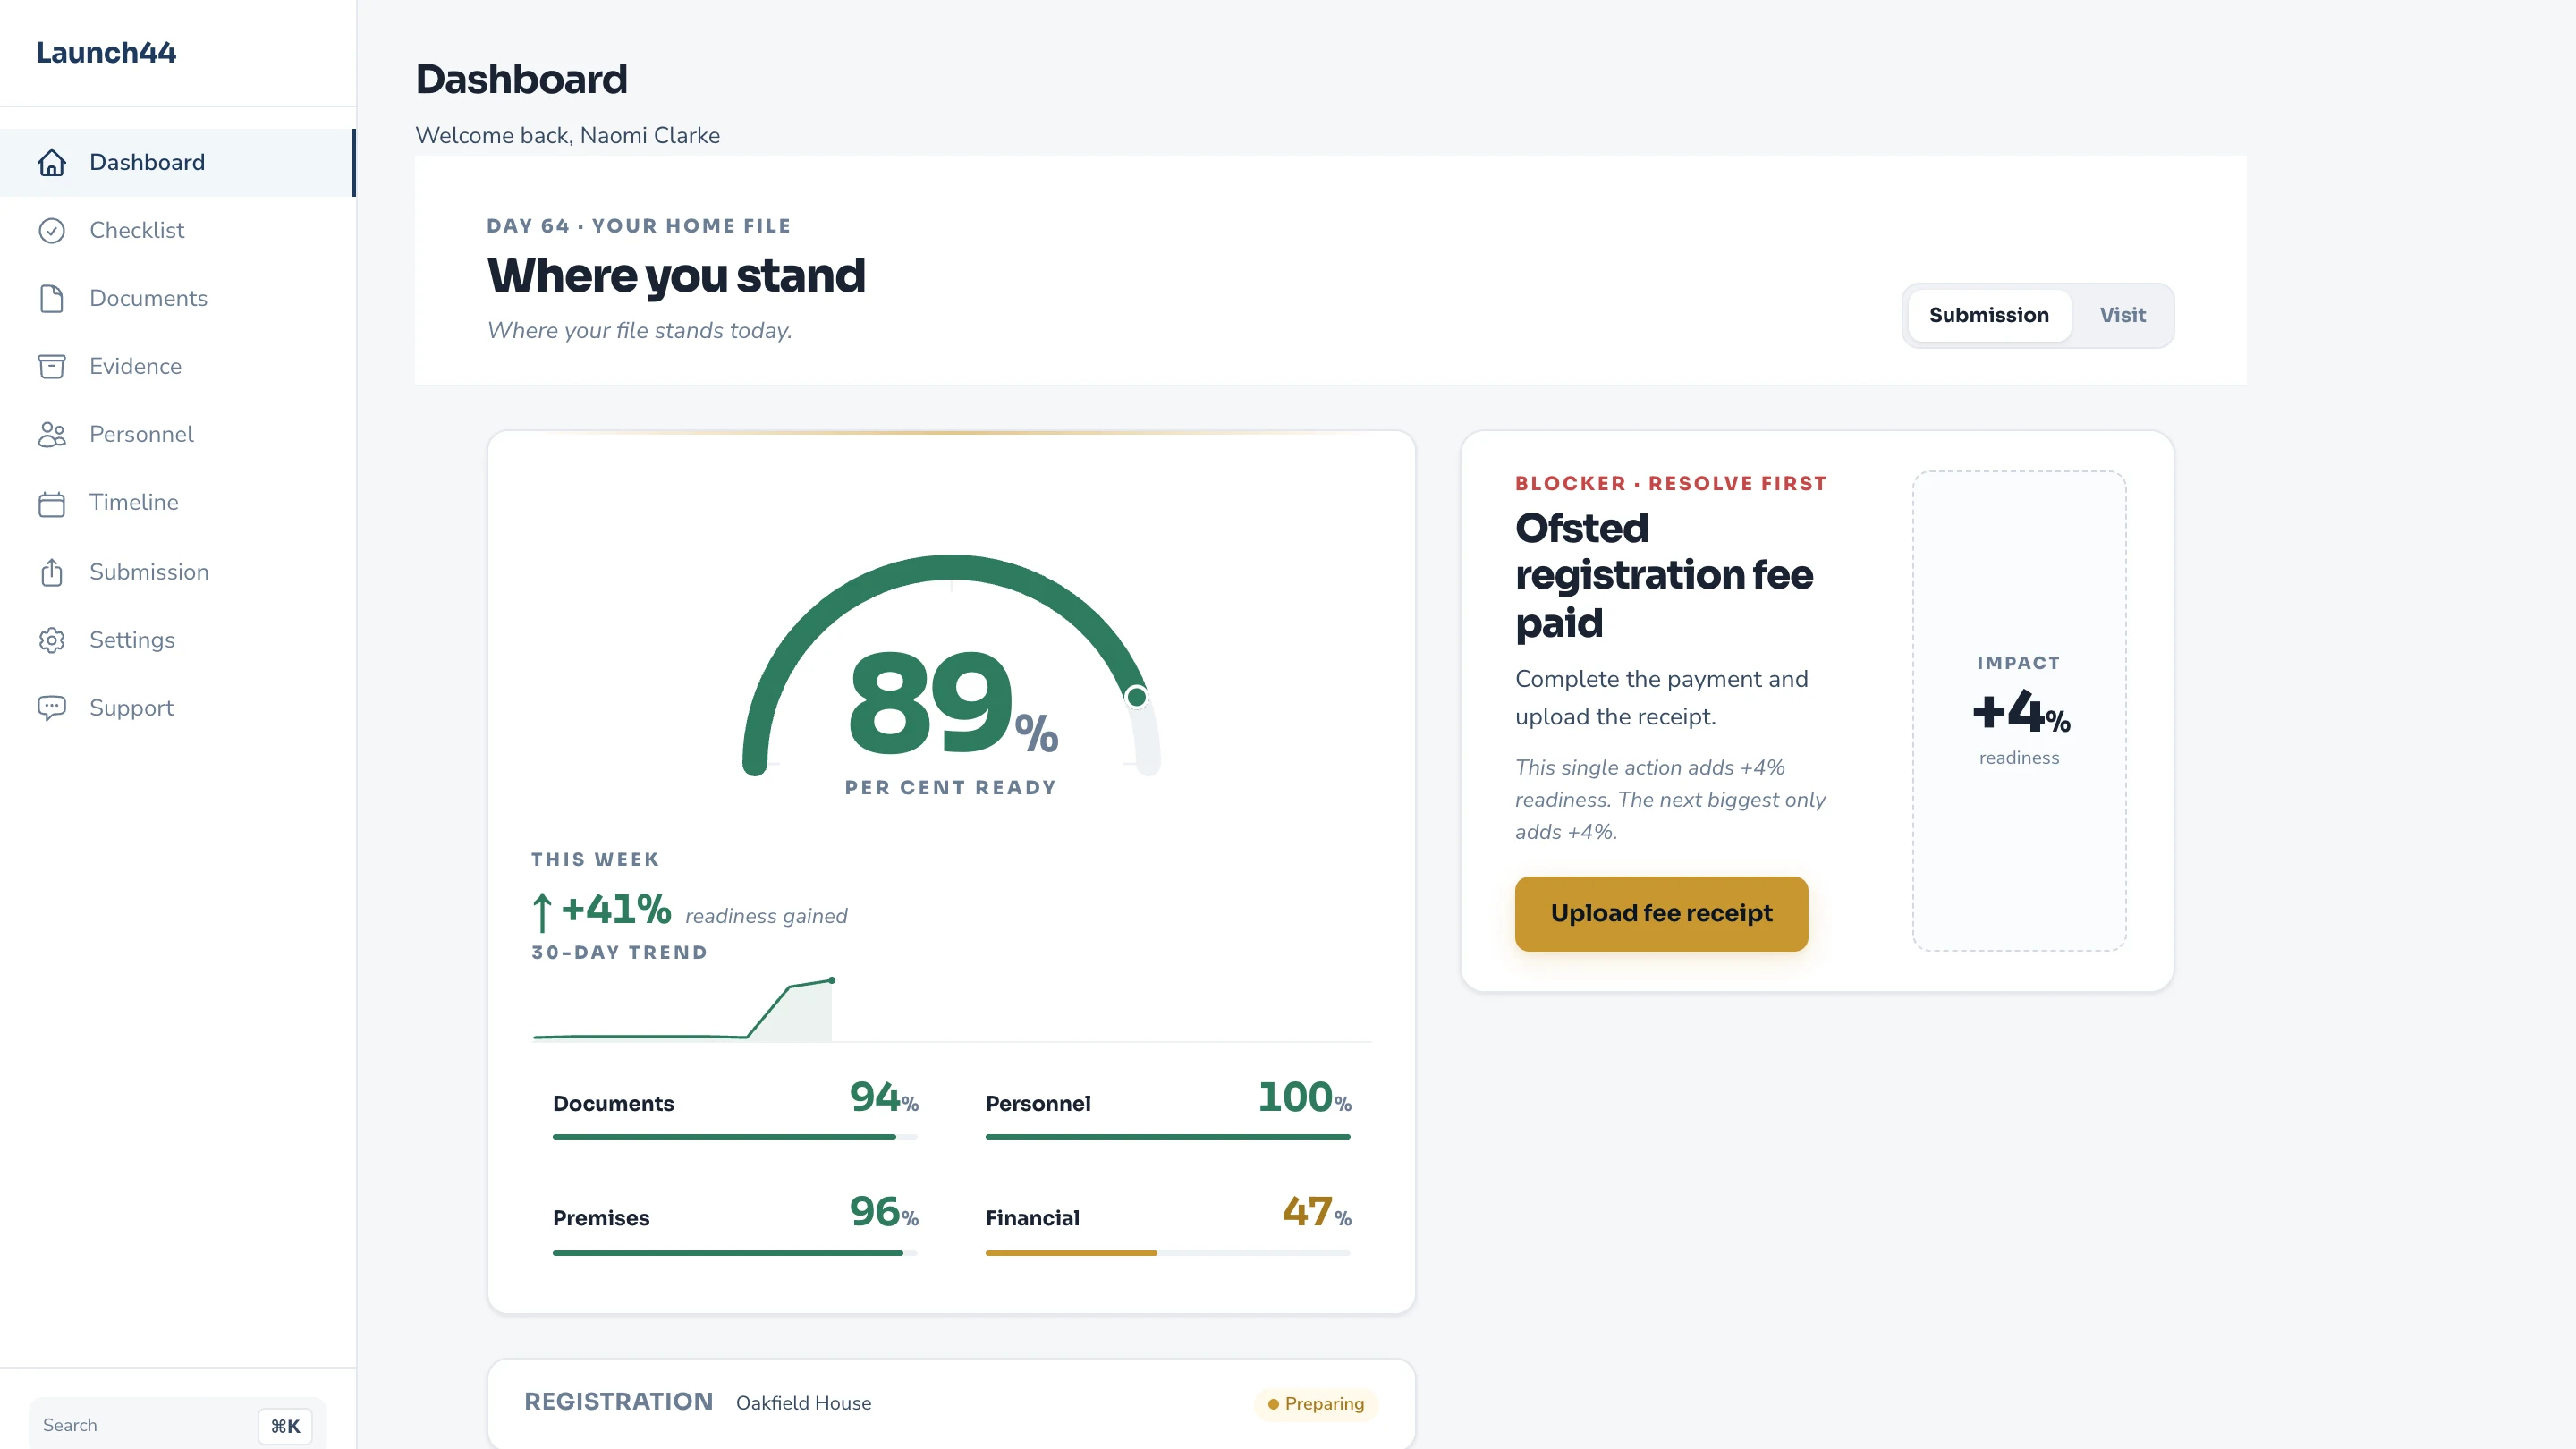Image resolution: width=2576 pixels, height=1449 pixels.
Task: Click the REGISTRATION heading
Action: tap(619, 1401)
